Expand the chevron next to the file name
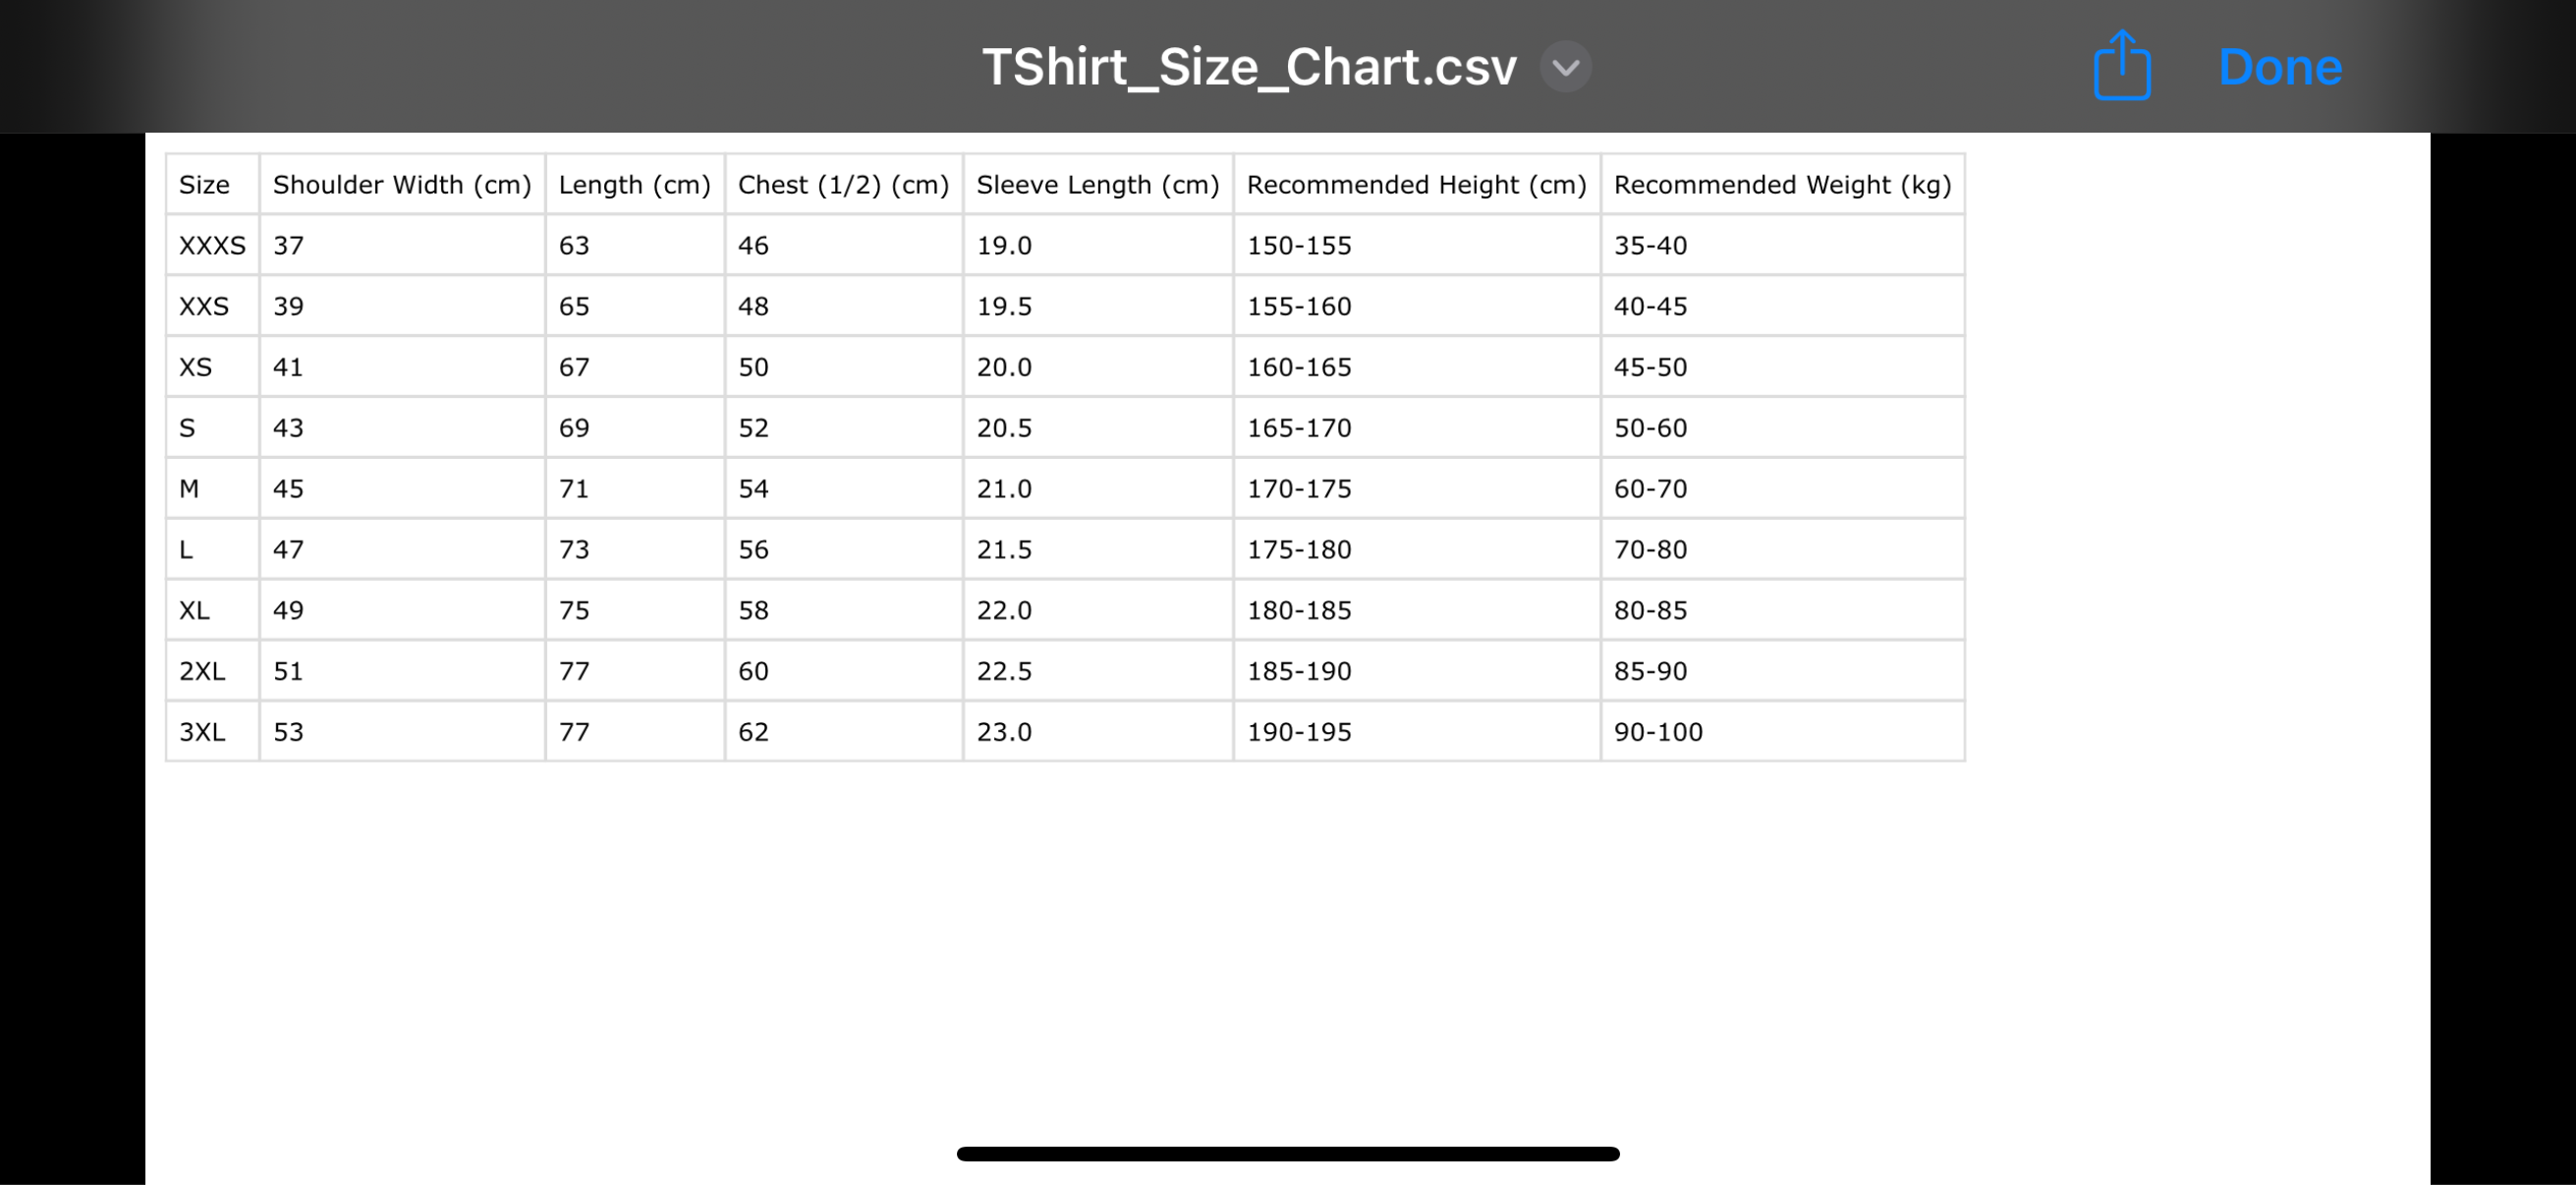The height and width of the screenshot is (1185, 2576). [x=1565, y=67]
